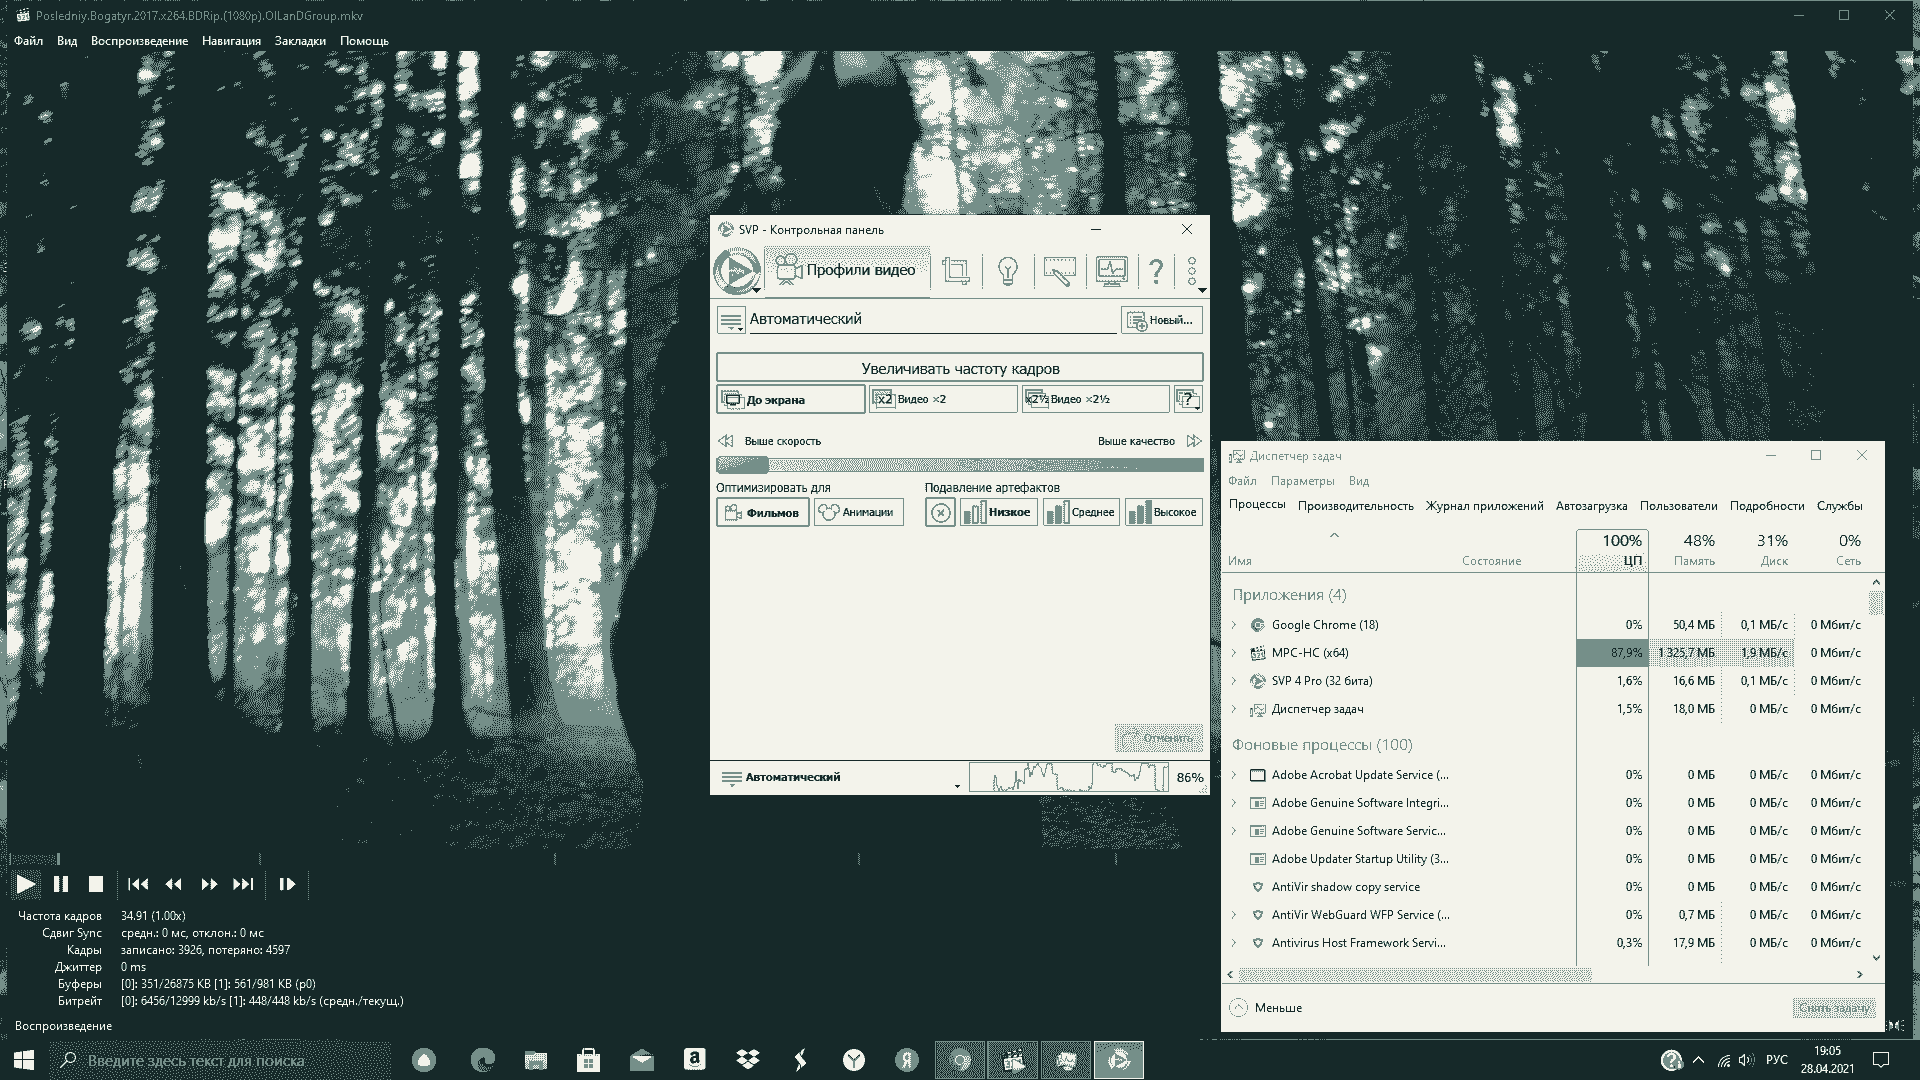
Task: Skip to next file in MPC-HC
Action: [243, 884]
